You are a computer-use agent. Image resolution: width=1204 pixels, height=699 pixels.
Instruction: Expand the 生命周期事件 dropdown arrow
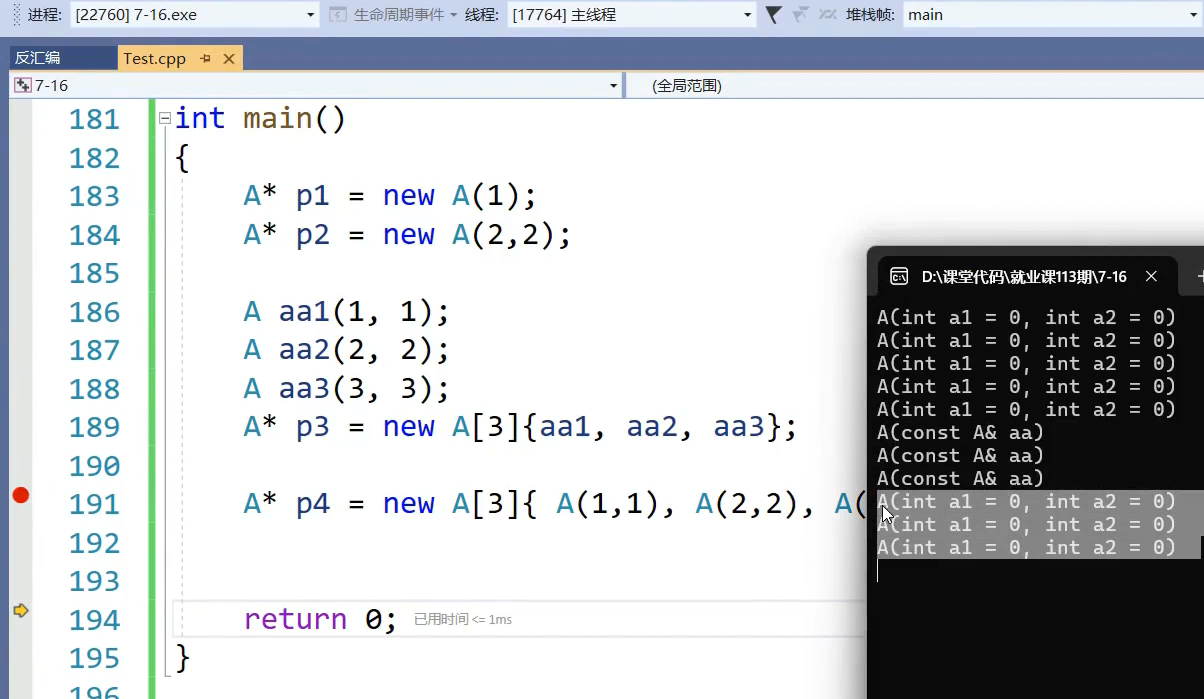point(453,15)
